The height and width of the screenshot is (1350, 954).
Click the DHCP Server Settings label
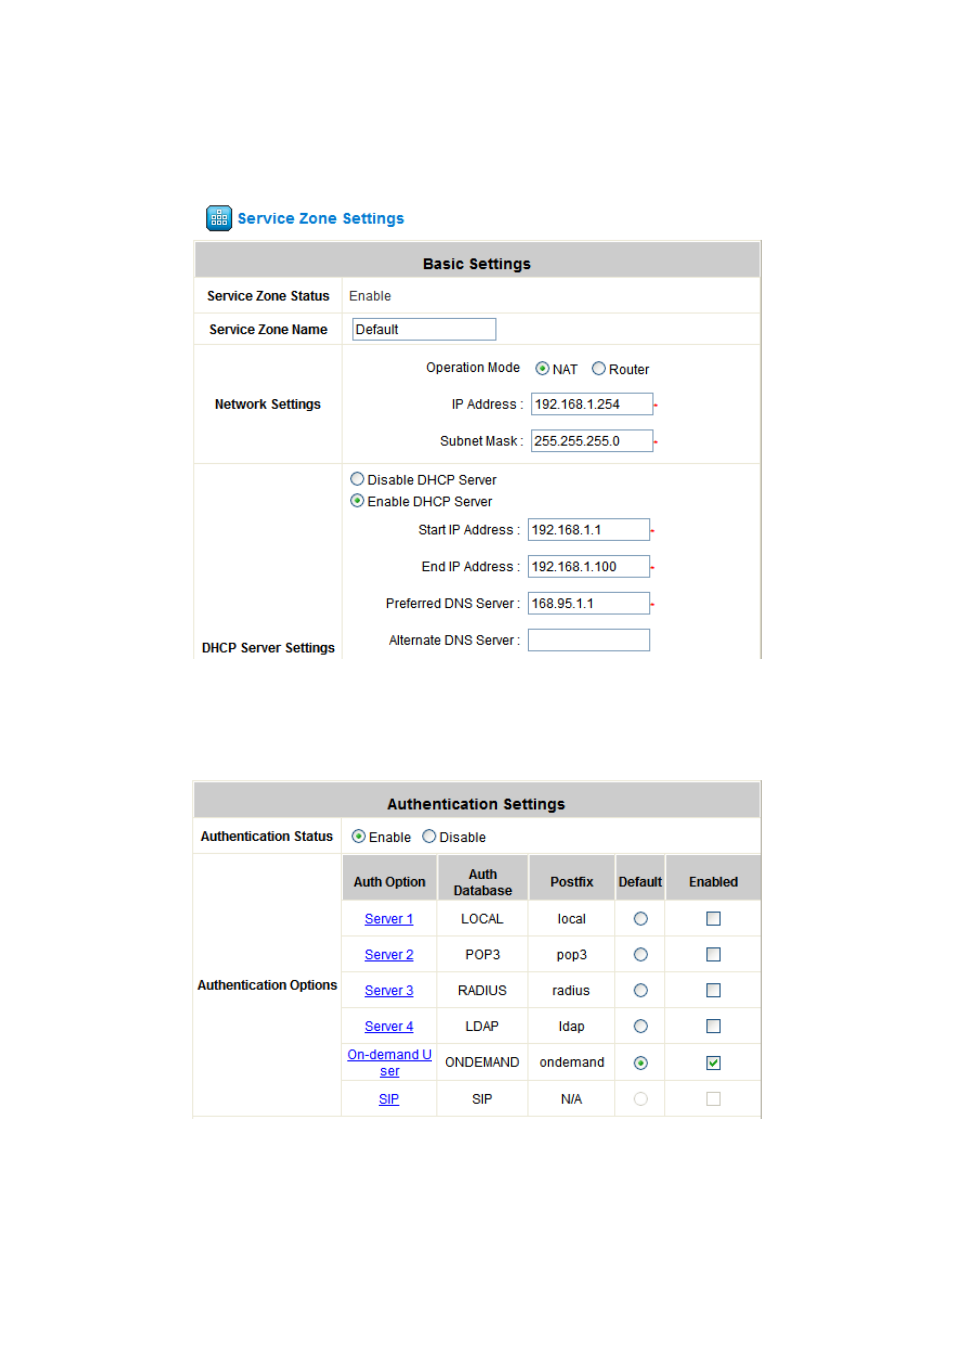[x=268, y=648]
